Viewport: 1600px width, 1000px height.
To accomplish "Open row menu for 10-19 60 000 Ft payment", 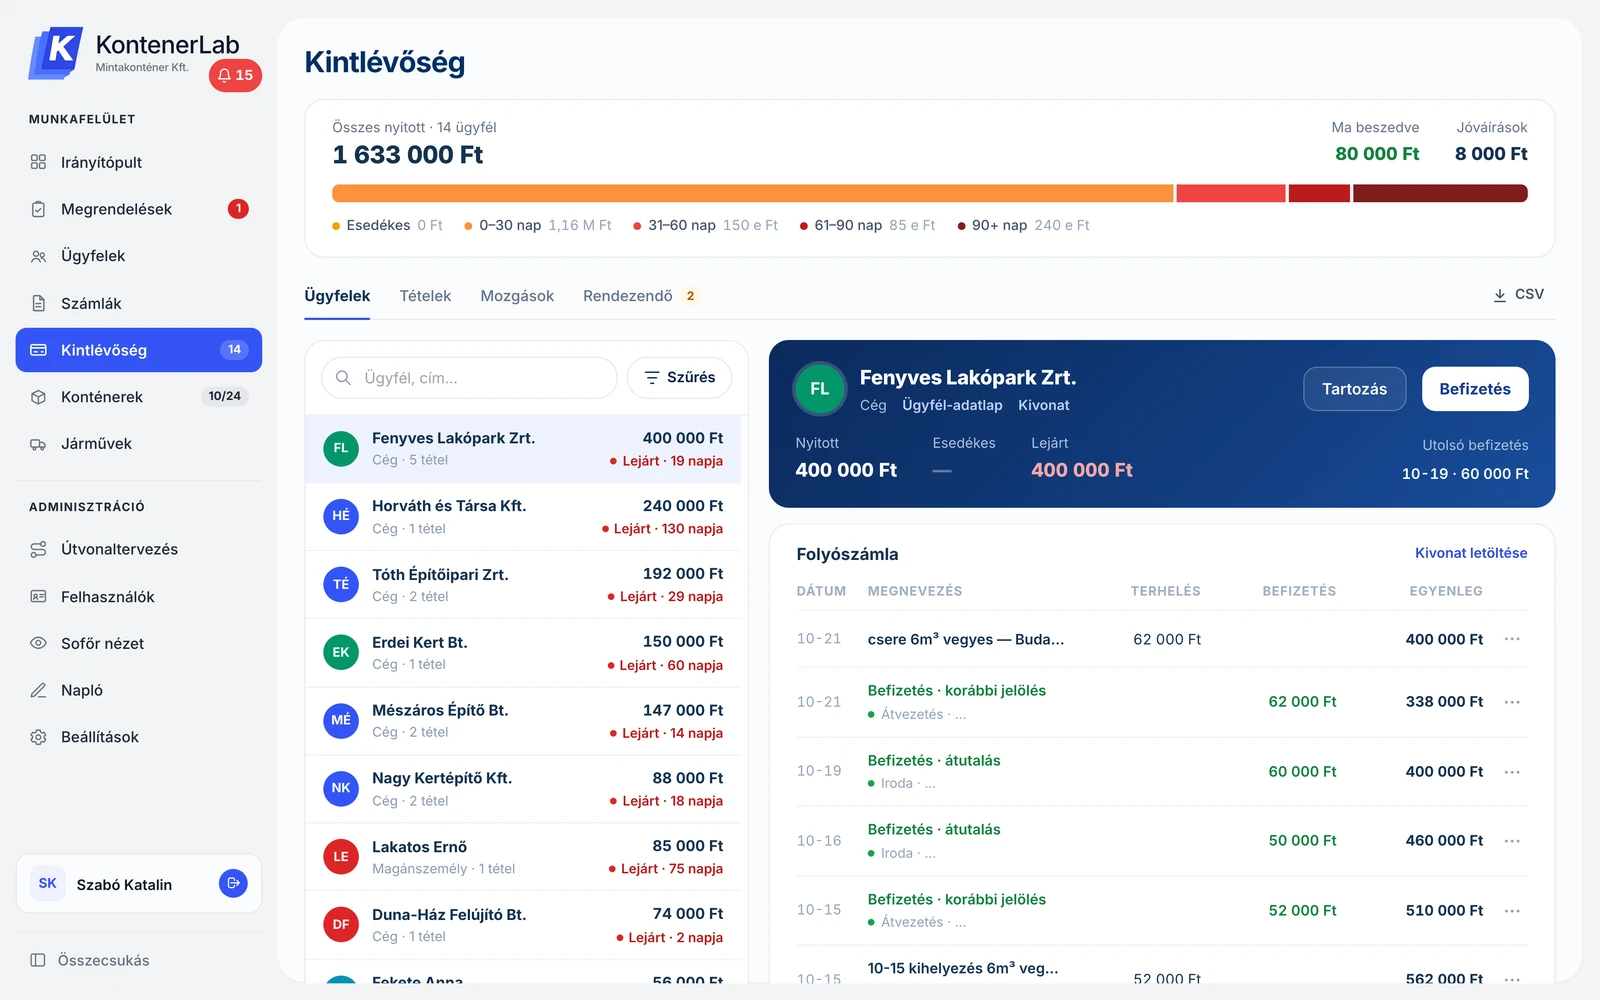I will point(1512,772).
